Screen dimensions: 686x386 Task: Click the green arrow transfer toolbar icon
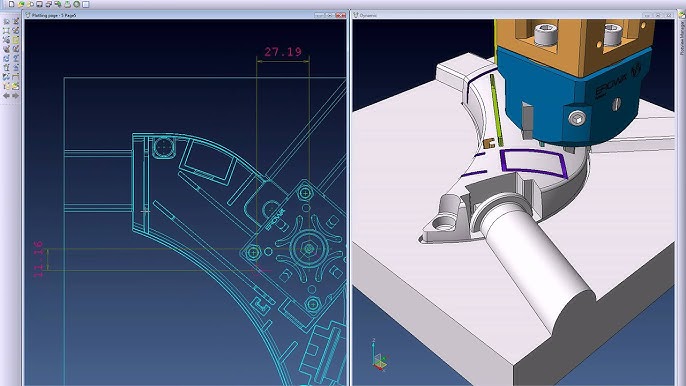coord(58,4)
